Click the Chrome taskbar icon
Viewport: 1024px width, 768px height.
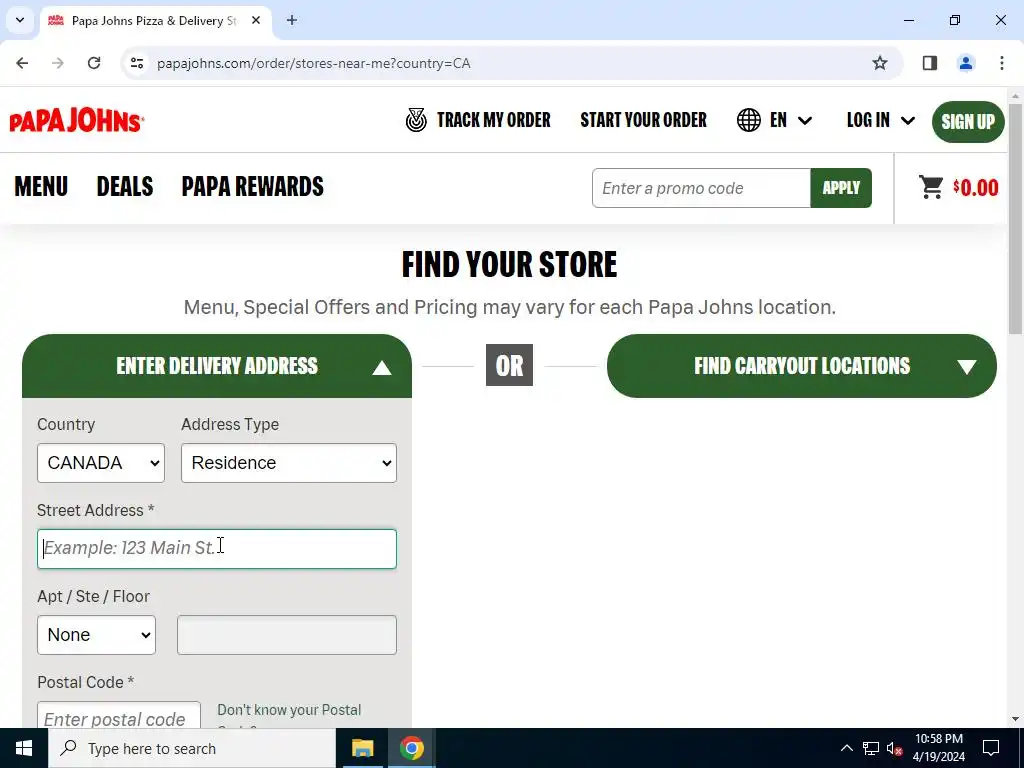411,748
